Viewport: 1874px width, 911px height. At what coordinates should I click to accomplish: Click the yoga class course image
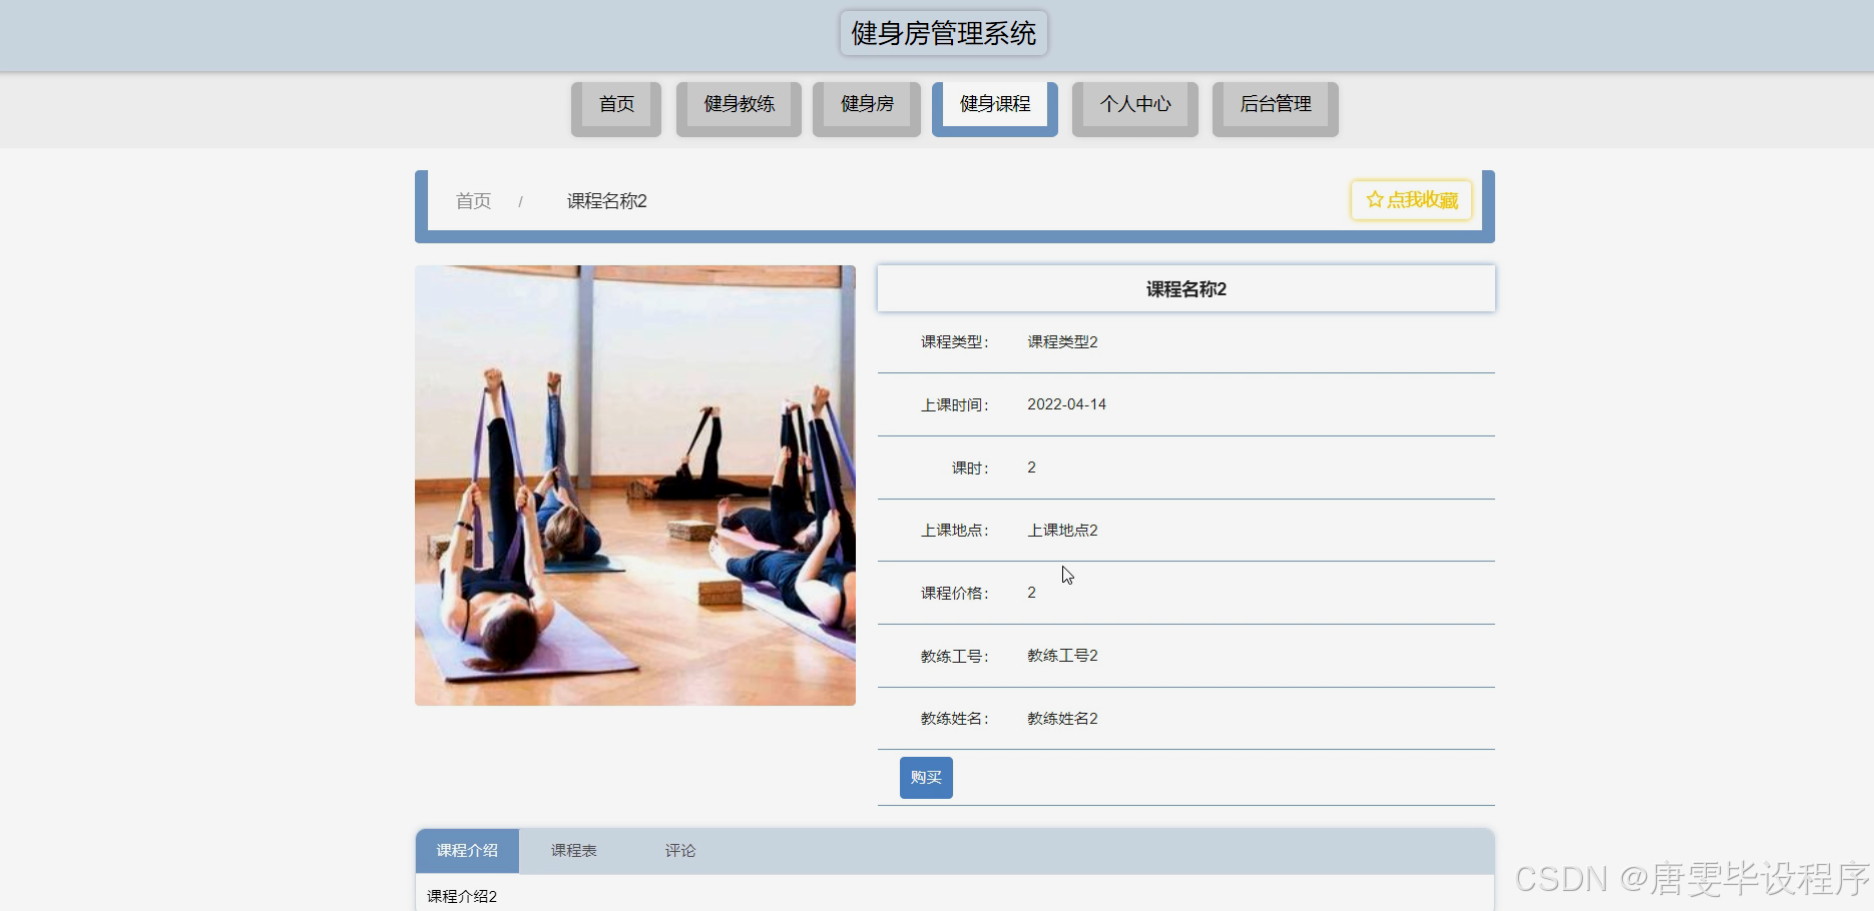(635, 485)
